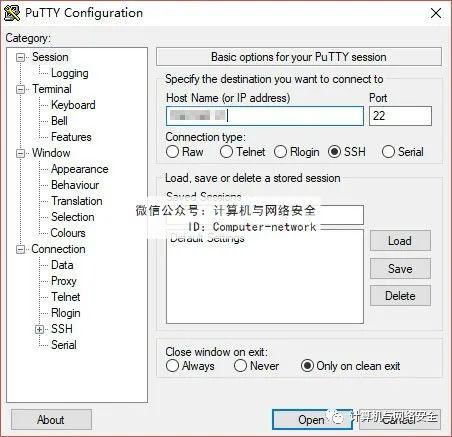Click the About button

pyautogui.click(x=51, y=420)
